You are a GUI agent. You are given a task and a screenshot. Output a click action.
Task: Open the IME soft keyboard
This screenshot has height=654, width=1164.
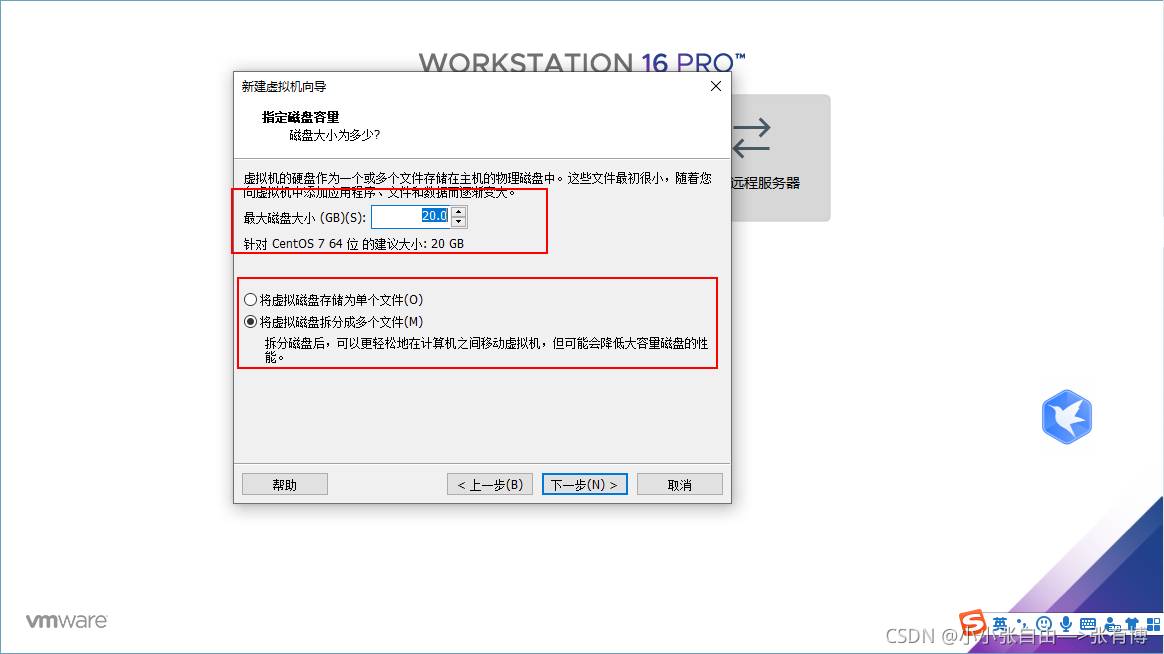coord(1088,624)
